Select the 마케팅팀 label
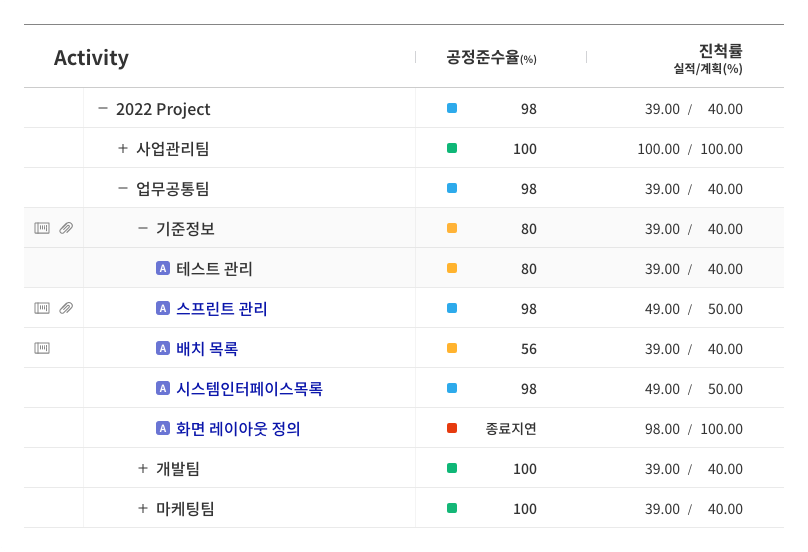The width and height of the screenshot is (808, 552). (x=186, y=509)
